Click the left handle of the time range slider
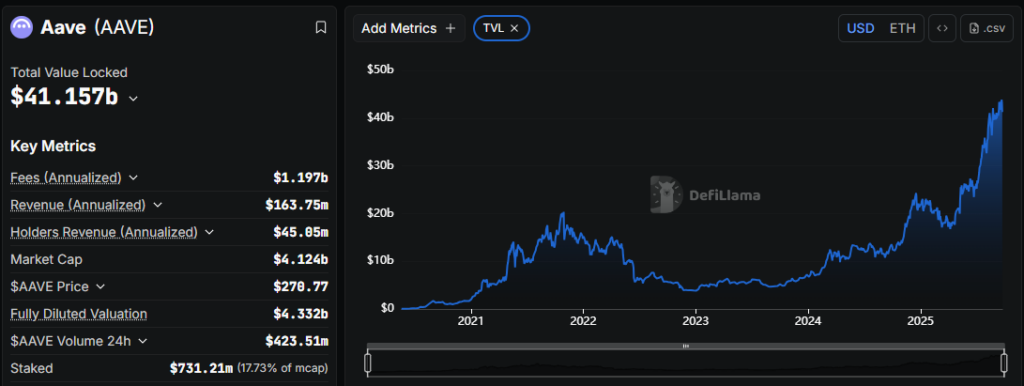 click(367, 363)
